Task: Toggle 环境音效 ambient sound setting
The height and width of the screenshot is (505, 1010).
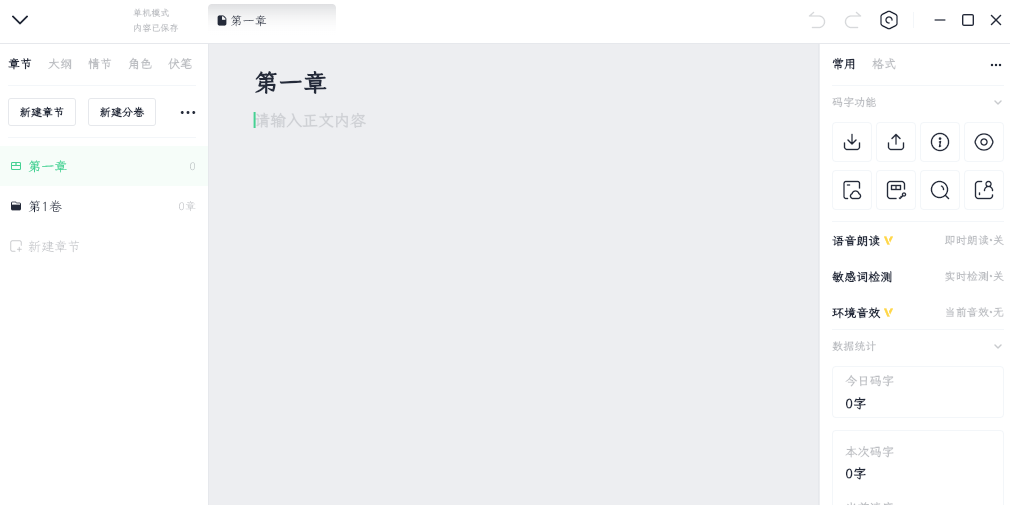Action: click(974, 312)
